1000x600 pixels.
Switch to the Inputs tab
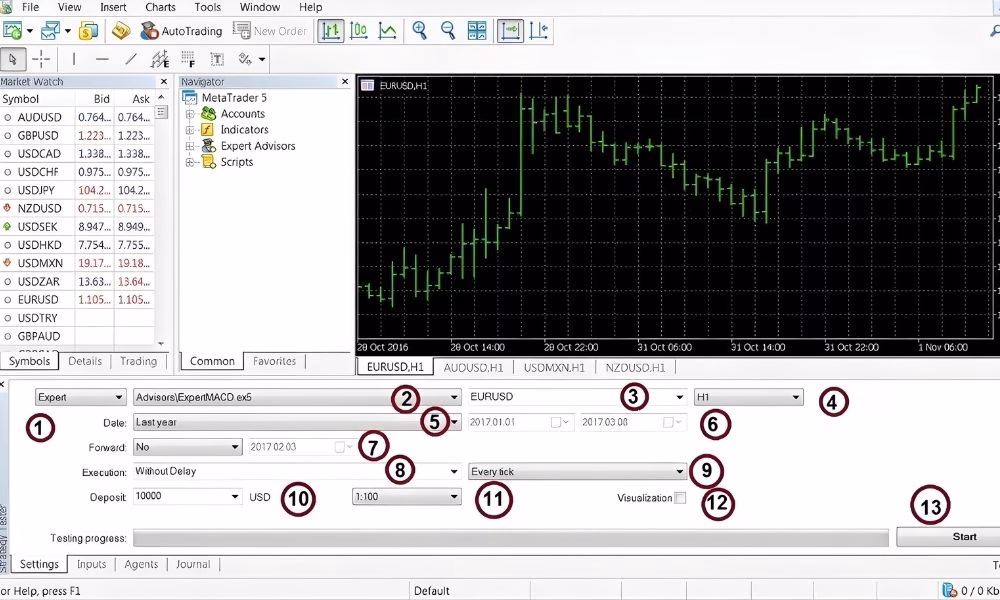(91, 564)
